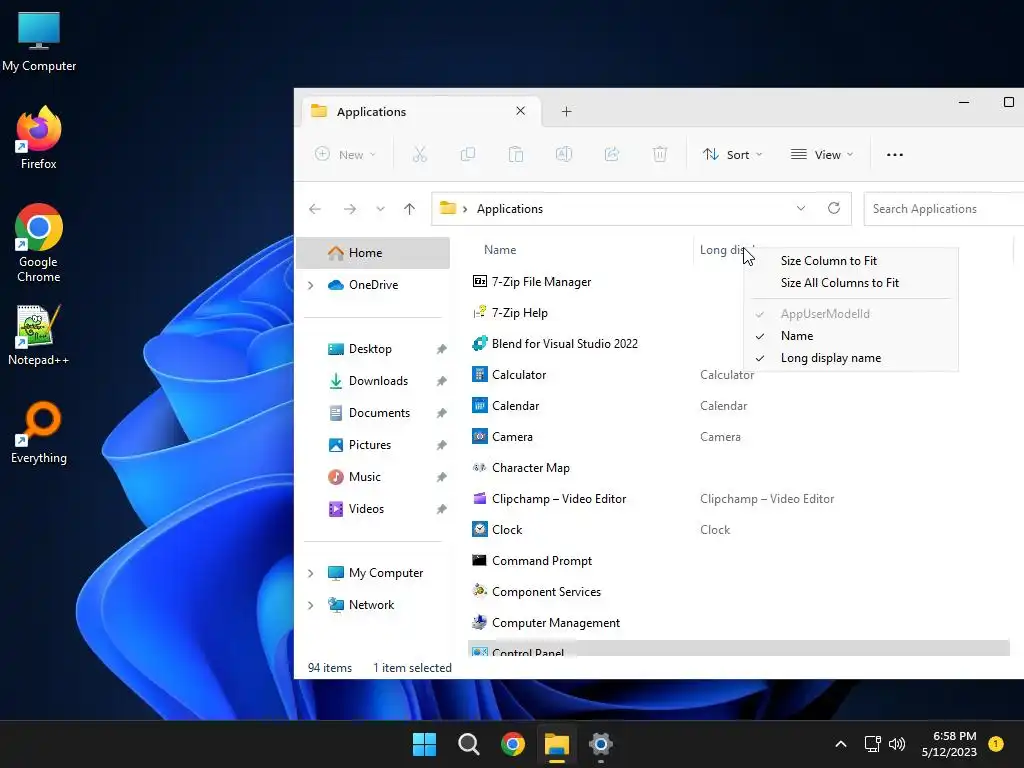Open a new tab with plus button

[x=566, y=112]
